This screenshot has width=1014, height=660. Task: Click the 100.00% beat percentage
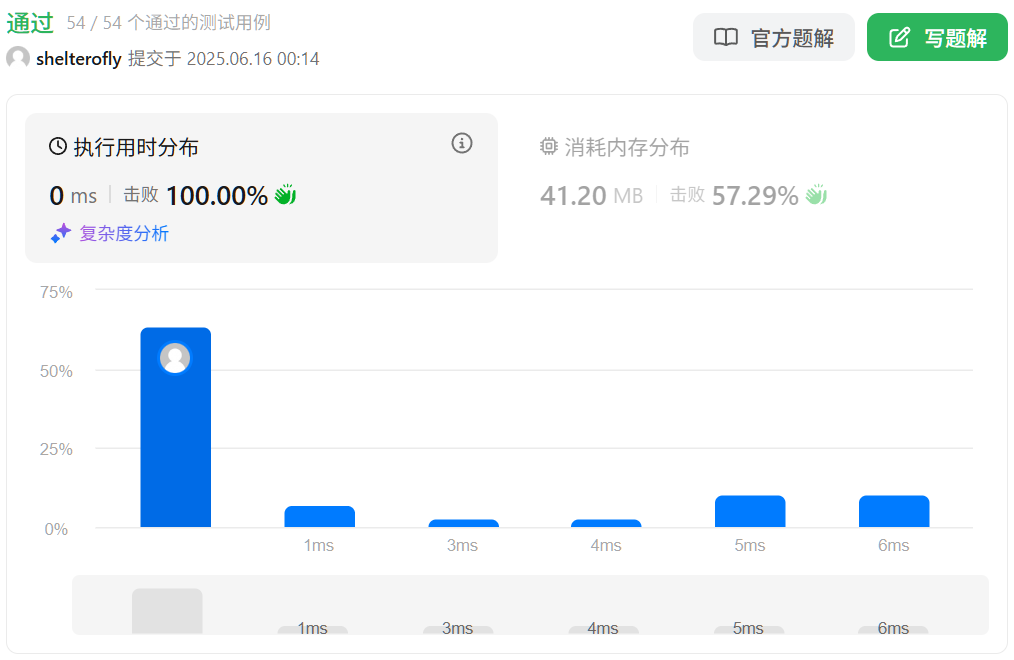(x=217, y=195)
